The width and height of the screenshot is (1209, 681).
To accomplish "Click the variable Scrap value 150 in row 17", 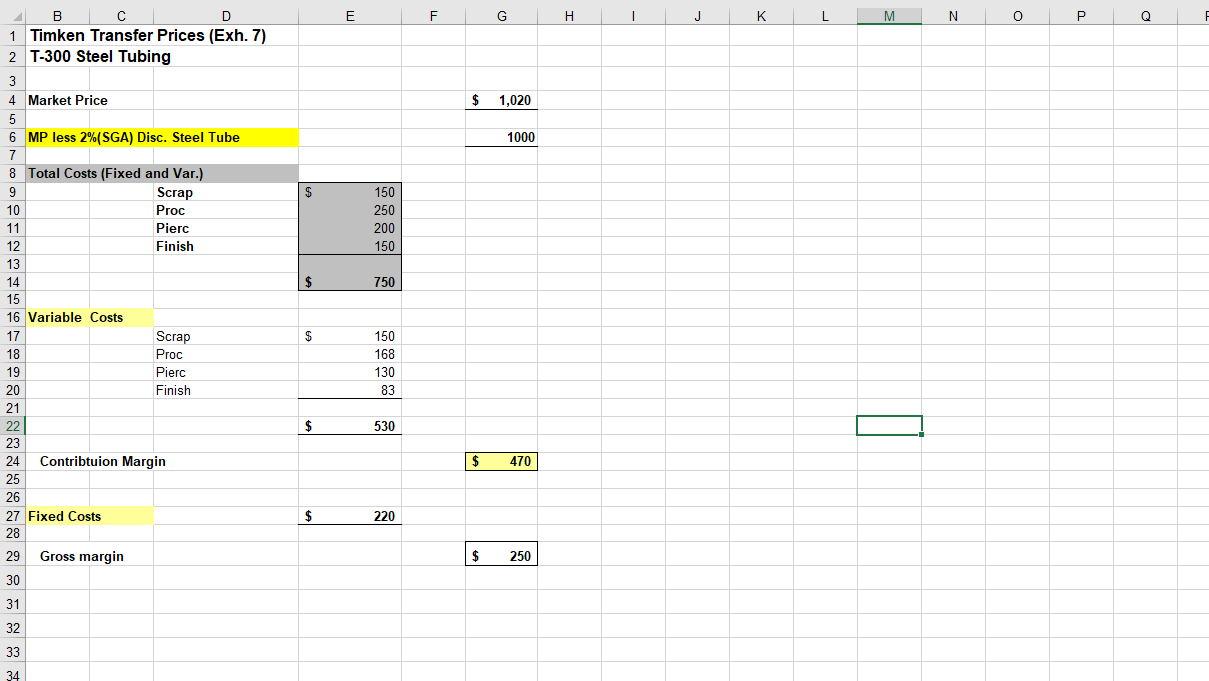I will 350,336.
